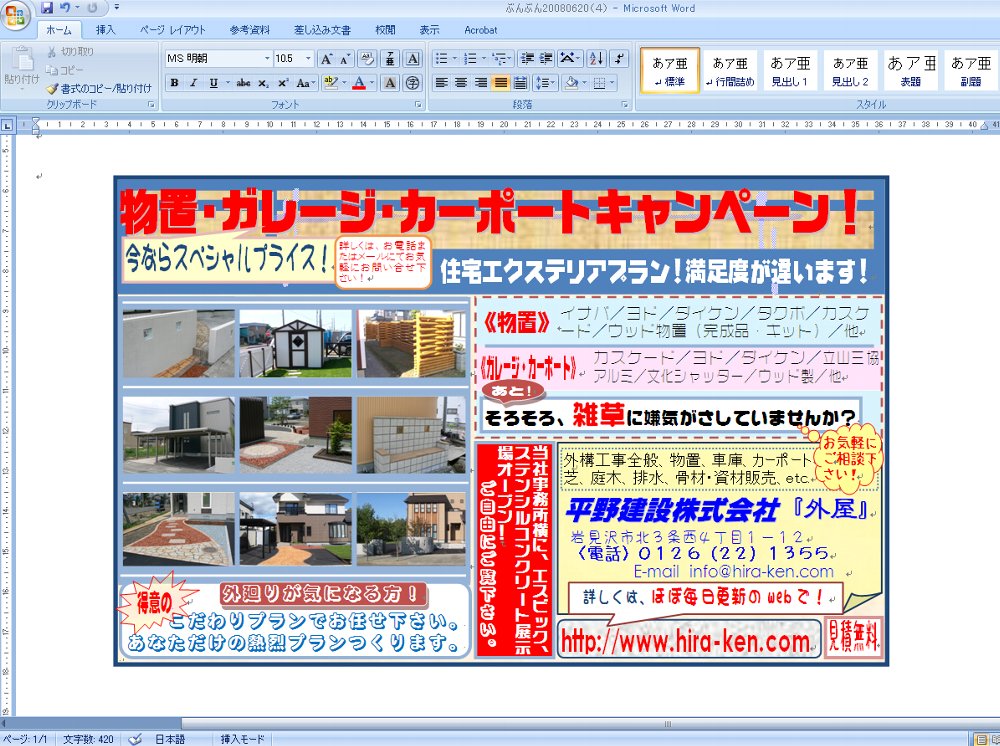1000x746 pixels.
Task: Switch to the ページ レイアウト tab
Action: click(x=173, y=30)
